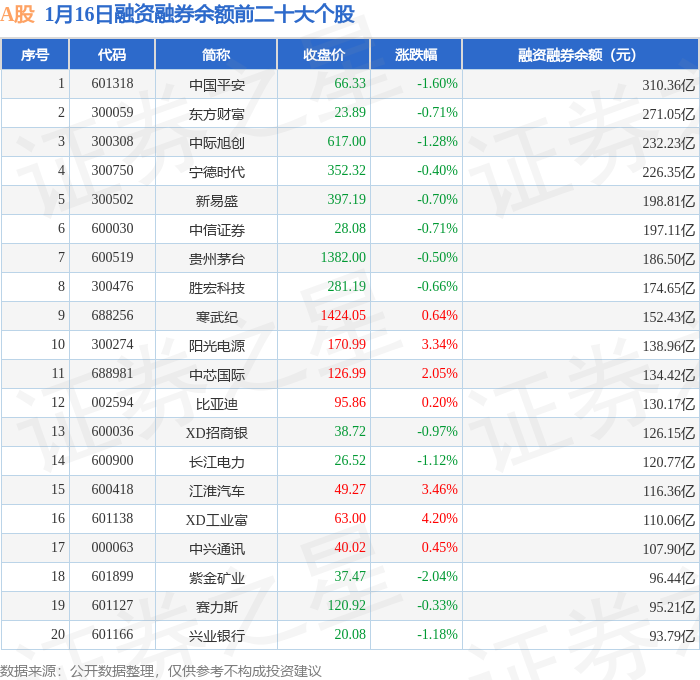Click stock code 600519
Viewport: 700px width, 680px height.
[112, 258]
